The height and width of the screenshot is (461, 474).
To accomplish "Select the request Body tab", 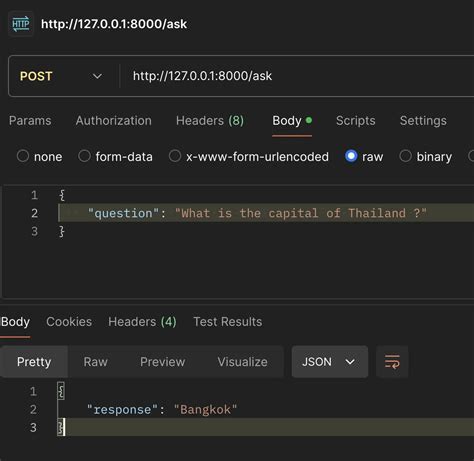I will (292, 121).
